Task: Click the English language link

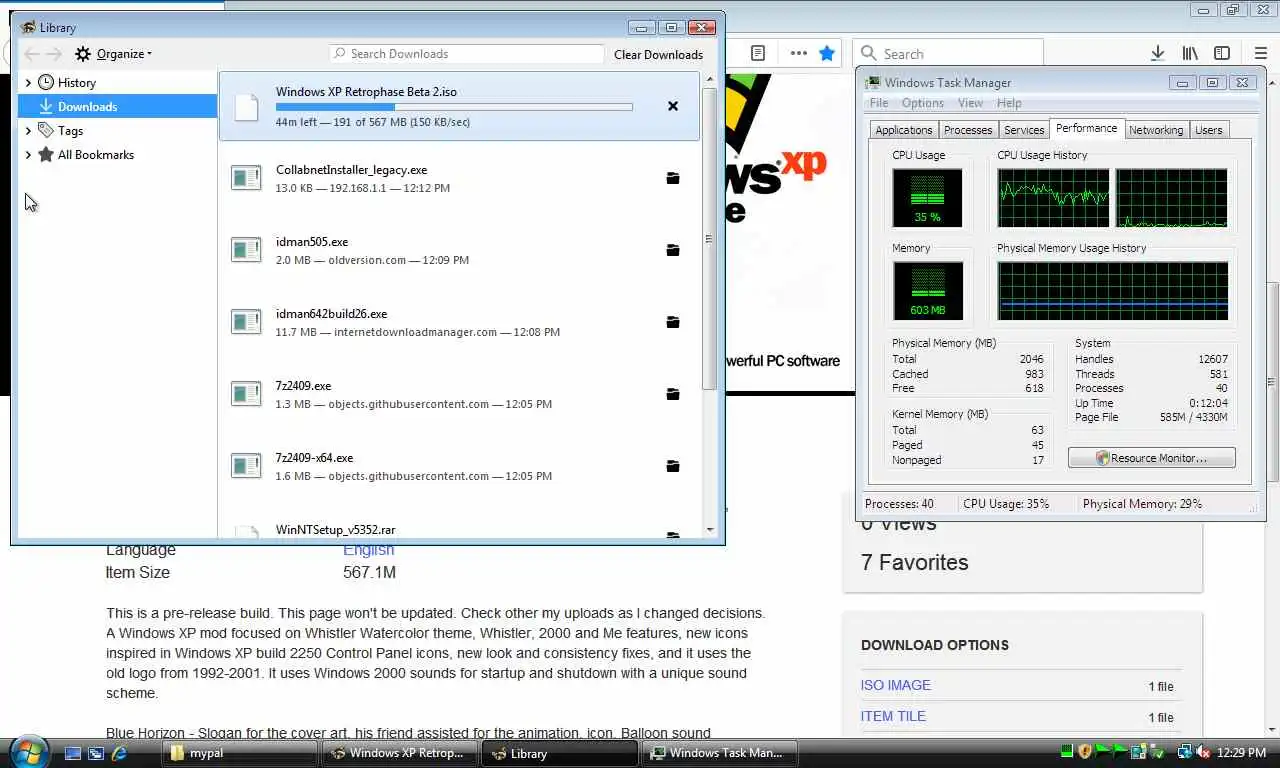Action: pyautogui.click(x=369, y=550)
